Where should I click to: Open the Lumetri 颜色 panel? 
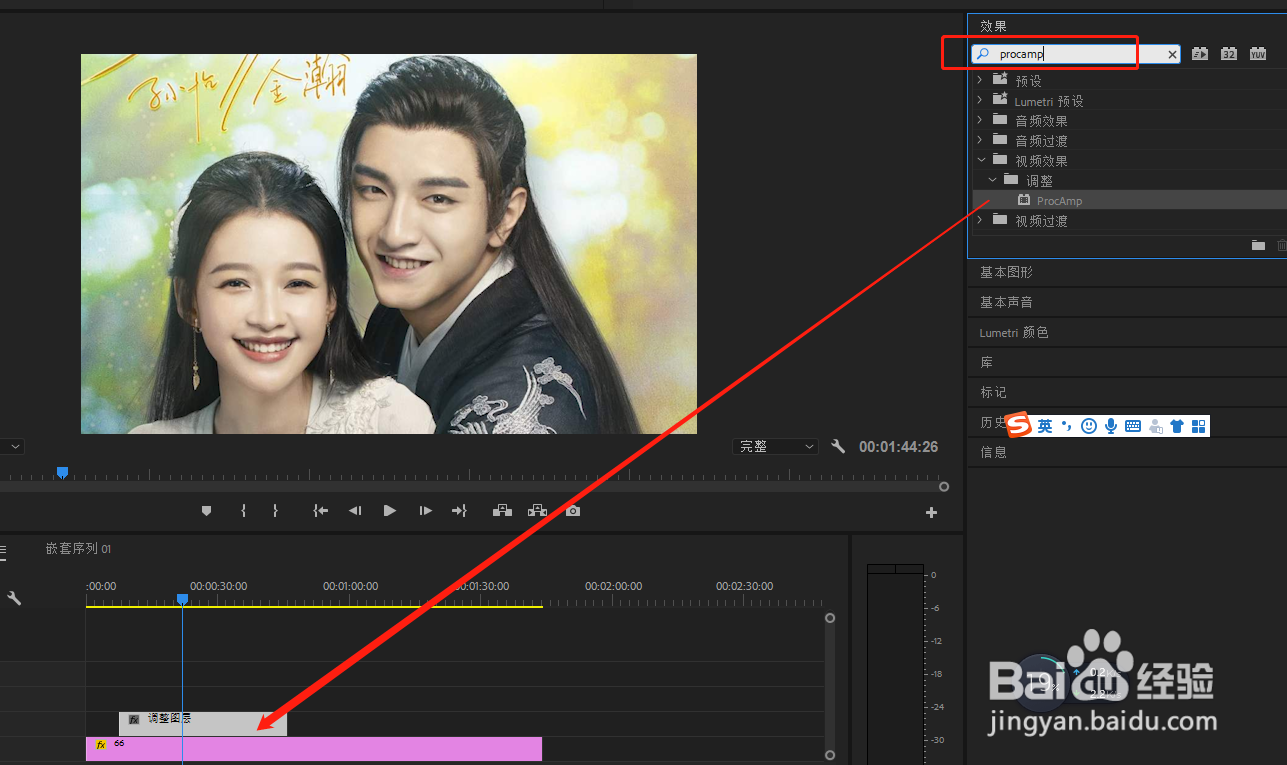pyautogui.click(x=1014, y=332)
